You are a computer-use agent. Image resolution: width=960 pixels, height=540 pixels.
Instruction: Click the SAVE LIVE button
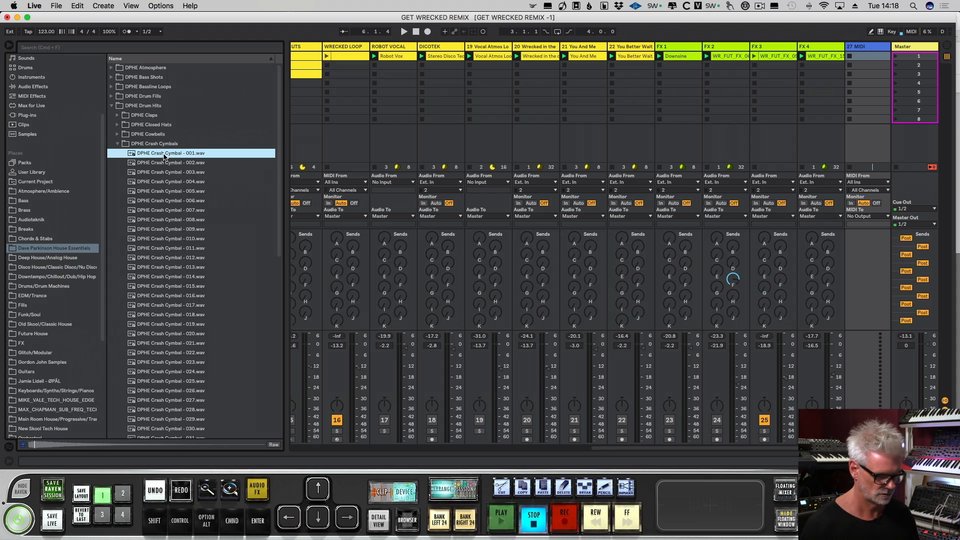tap(52, 519)
